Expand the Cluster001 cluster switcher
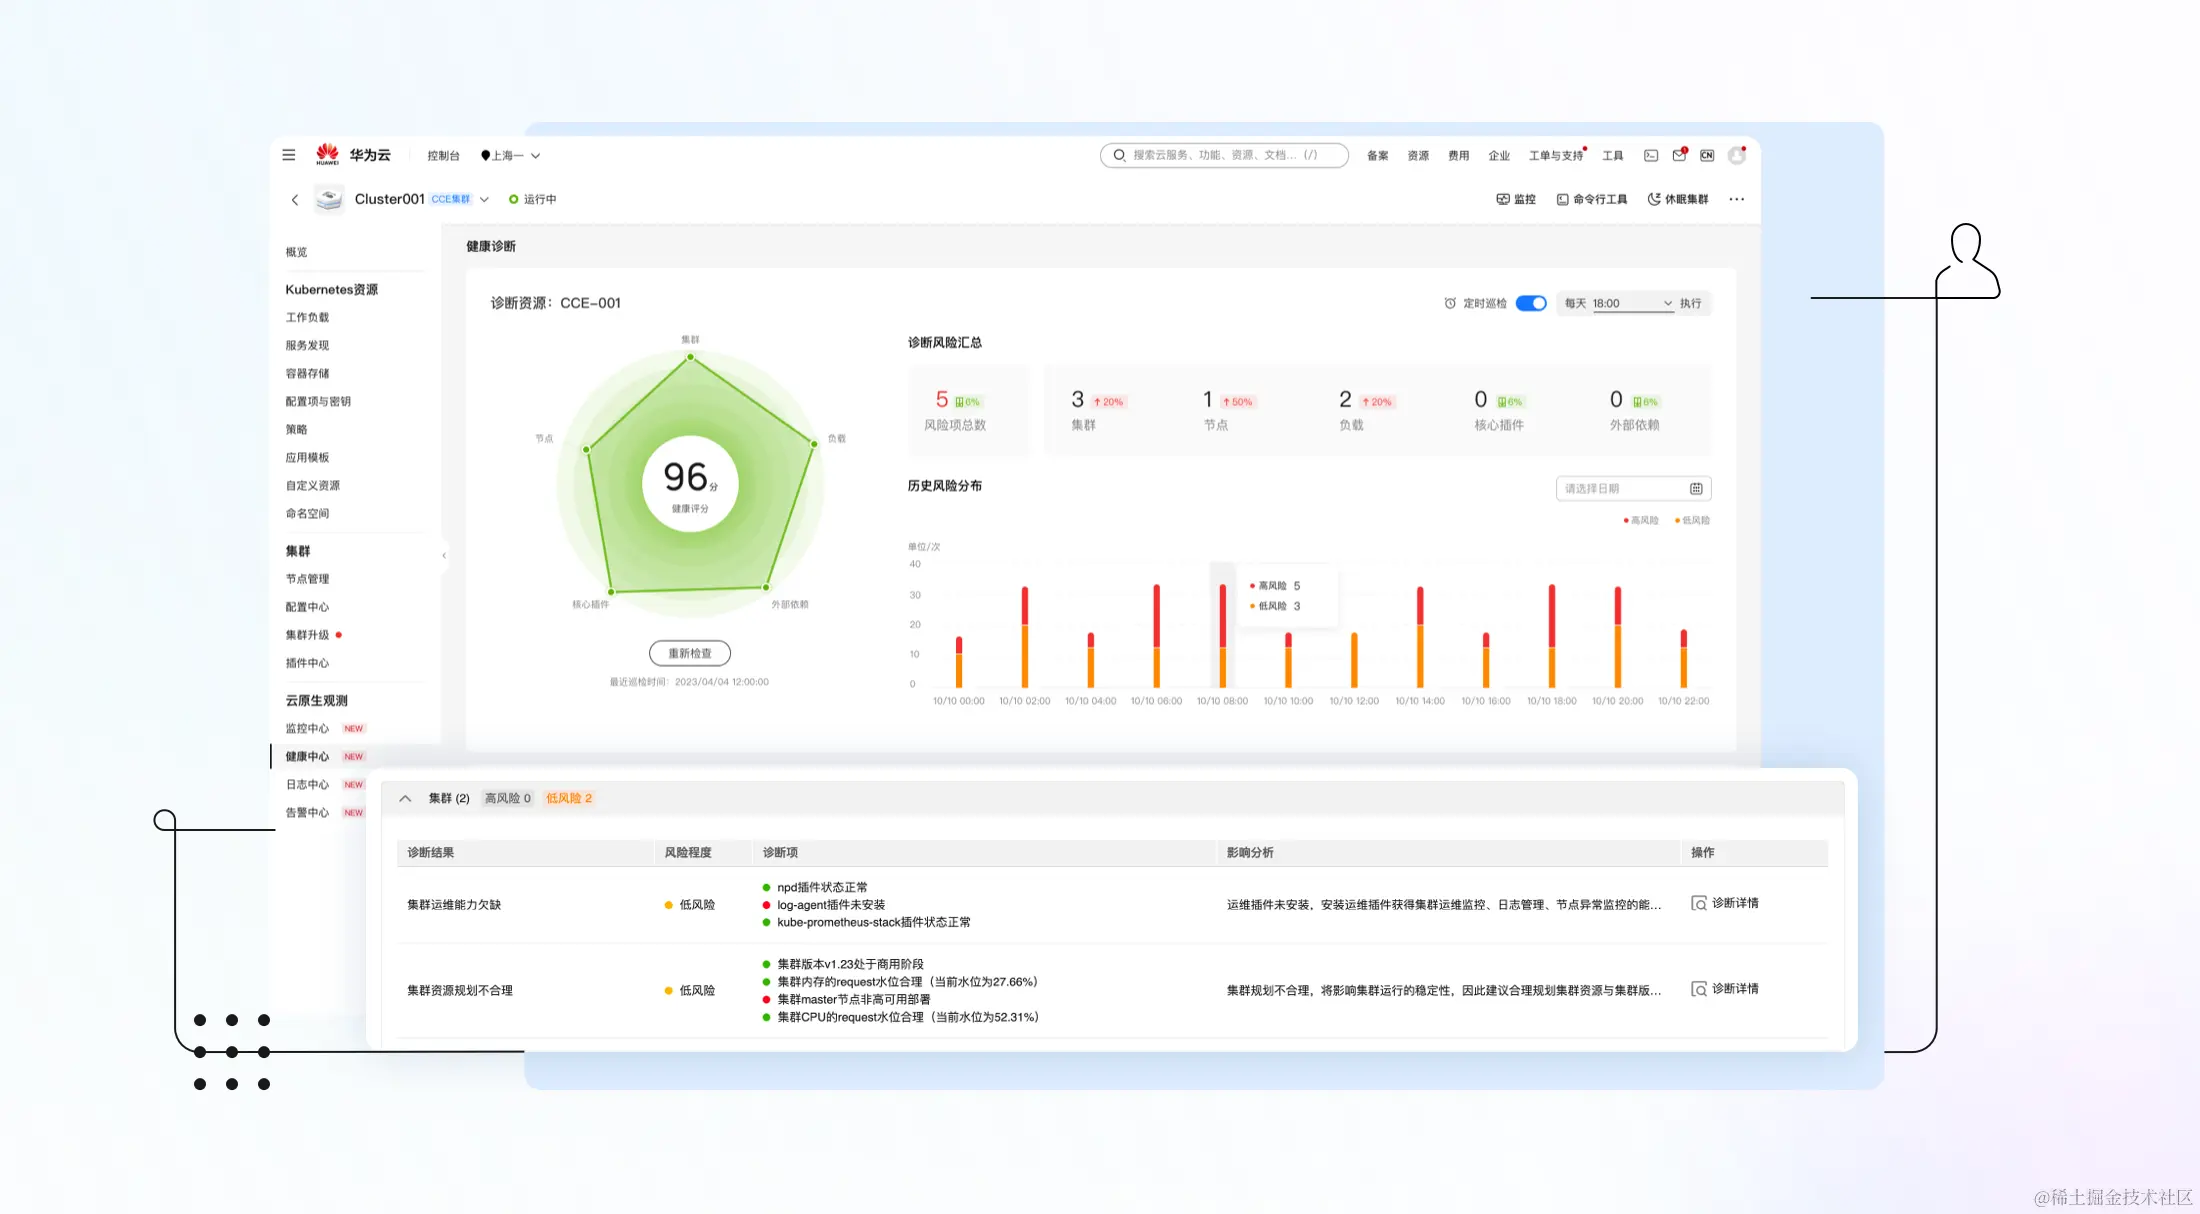2200x1214 pixels. 484,199
